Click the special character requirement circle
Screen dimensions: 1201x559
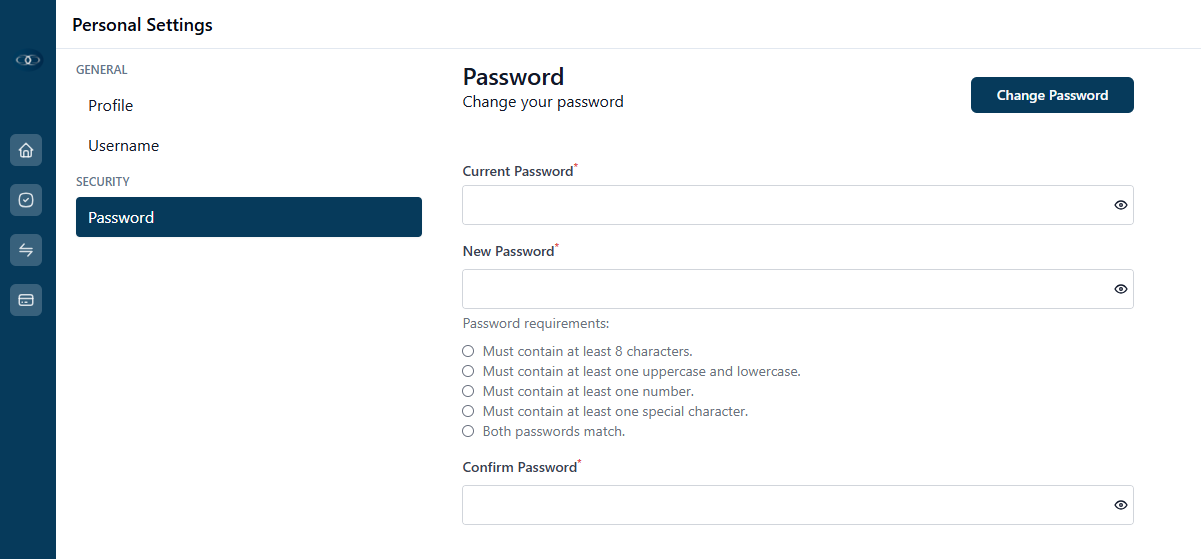pyautogui.click(x=468, y=411)
